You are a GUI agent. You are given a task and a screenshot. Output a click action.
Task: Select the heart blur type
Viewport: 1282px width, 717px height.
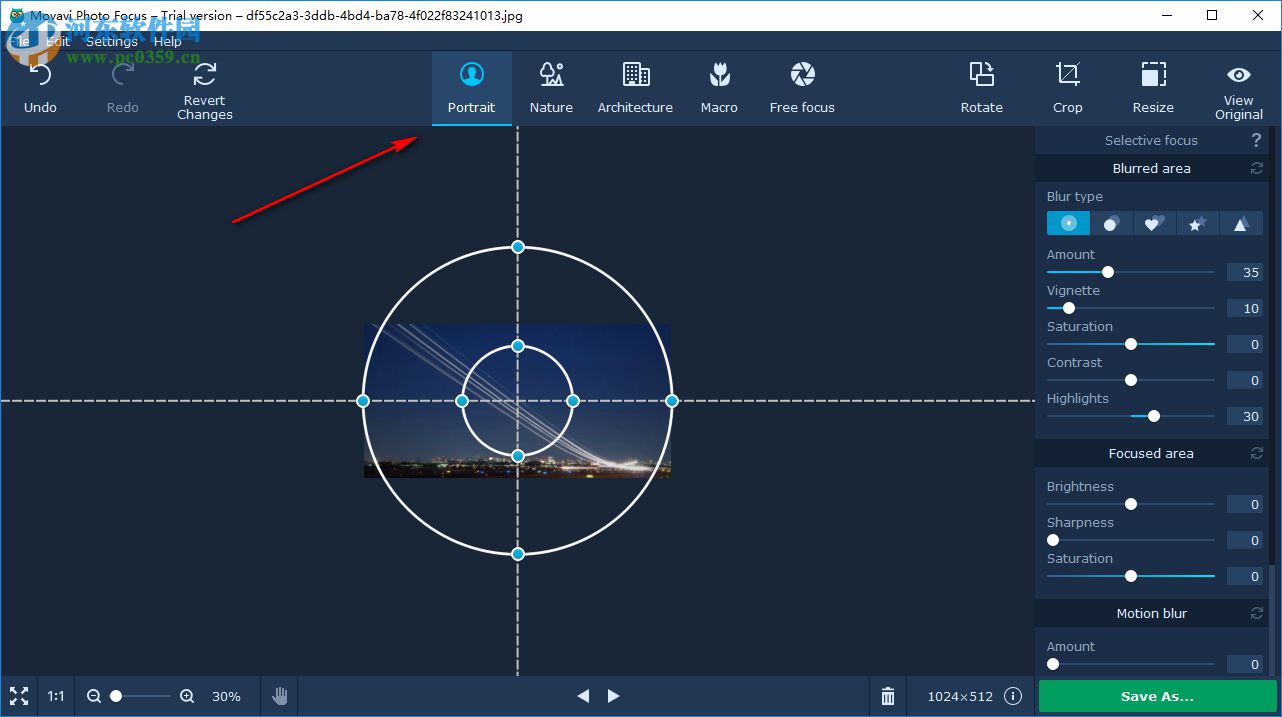click(1154, 223)
